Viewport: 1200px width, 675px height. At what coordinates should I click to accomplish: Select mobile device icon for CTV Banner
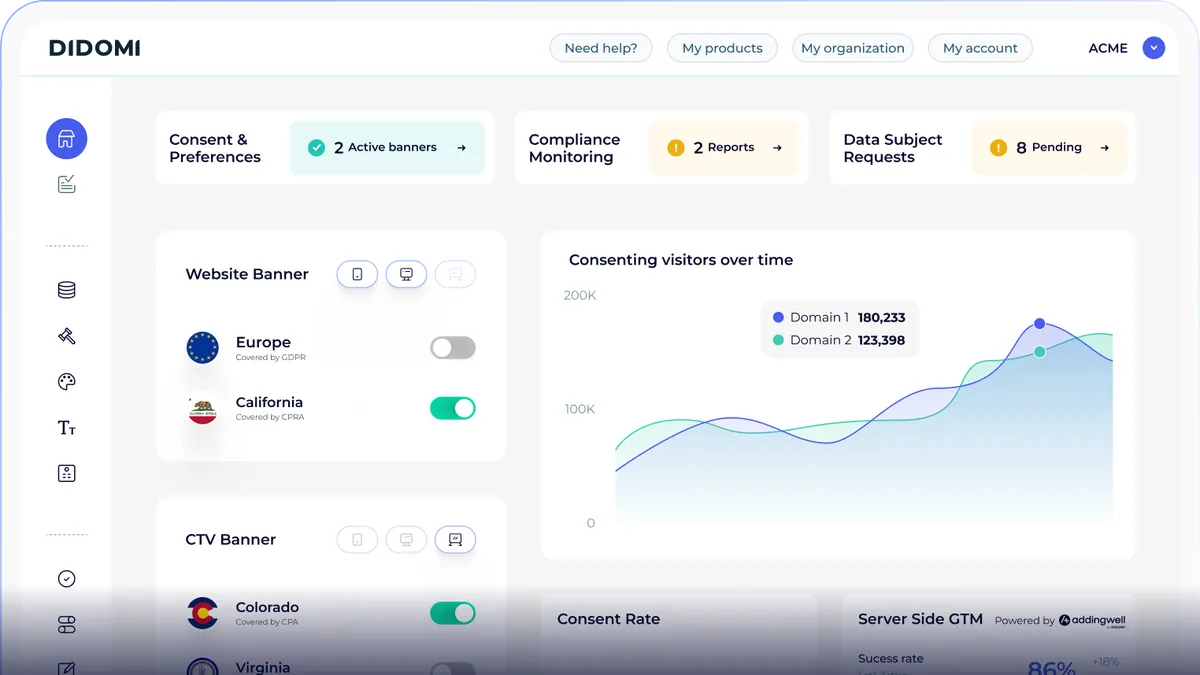pos(357,540)
